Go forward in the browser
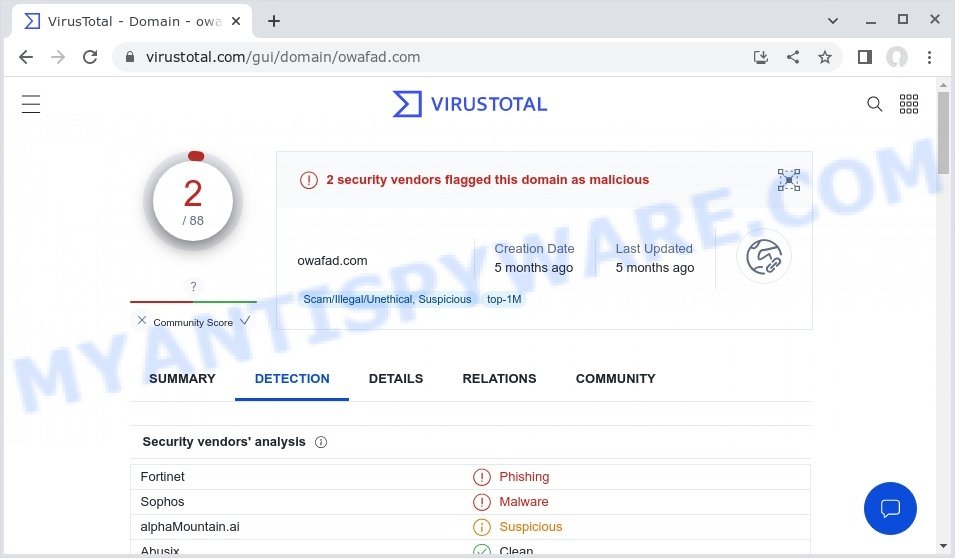955x558 pixels. coord(58,57)
